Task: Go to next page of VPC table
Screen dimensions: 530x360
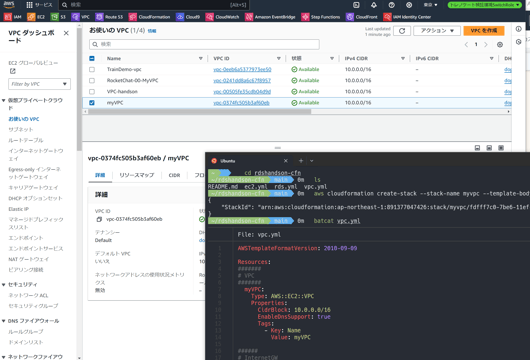Action: [x=486, y=45]
